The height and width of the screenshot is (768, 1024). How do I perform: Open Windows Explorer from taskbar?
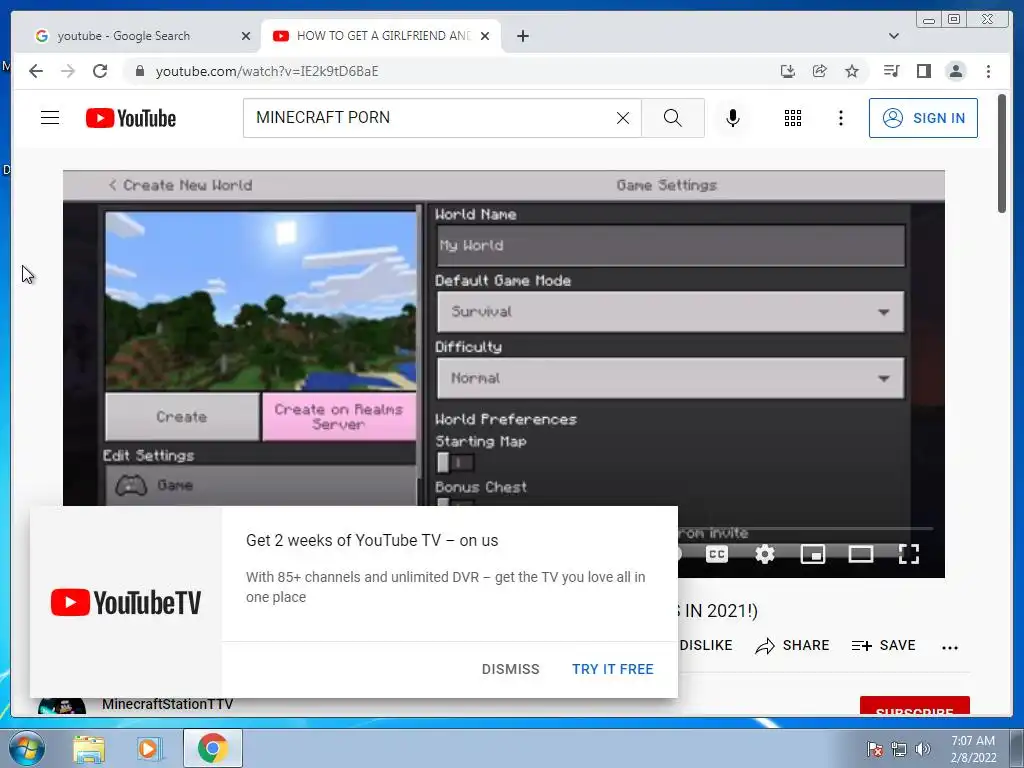click(x=89, y=748)
